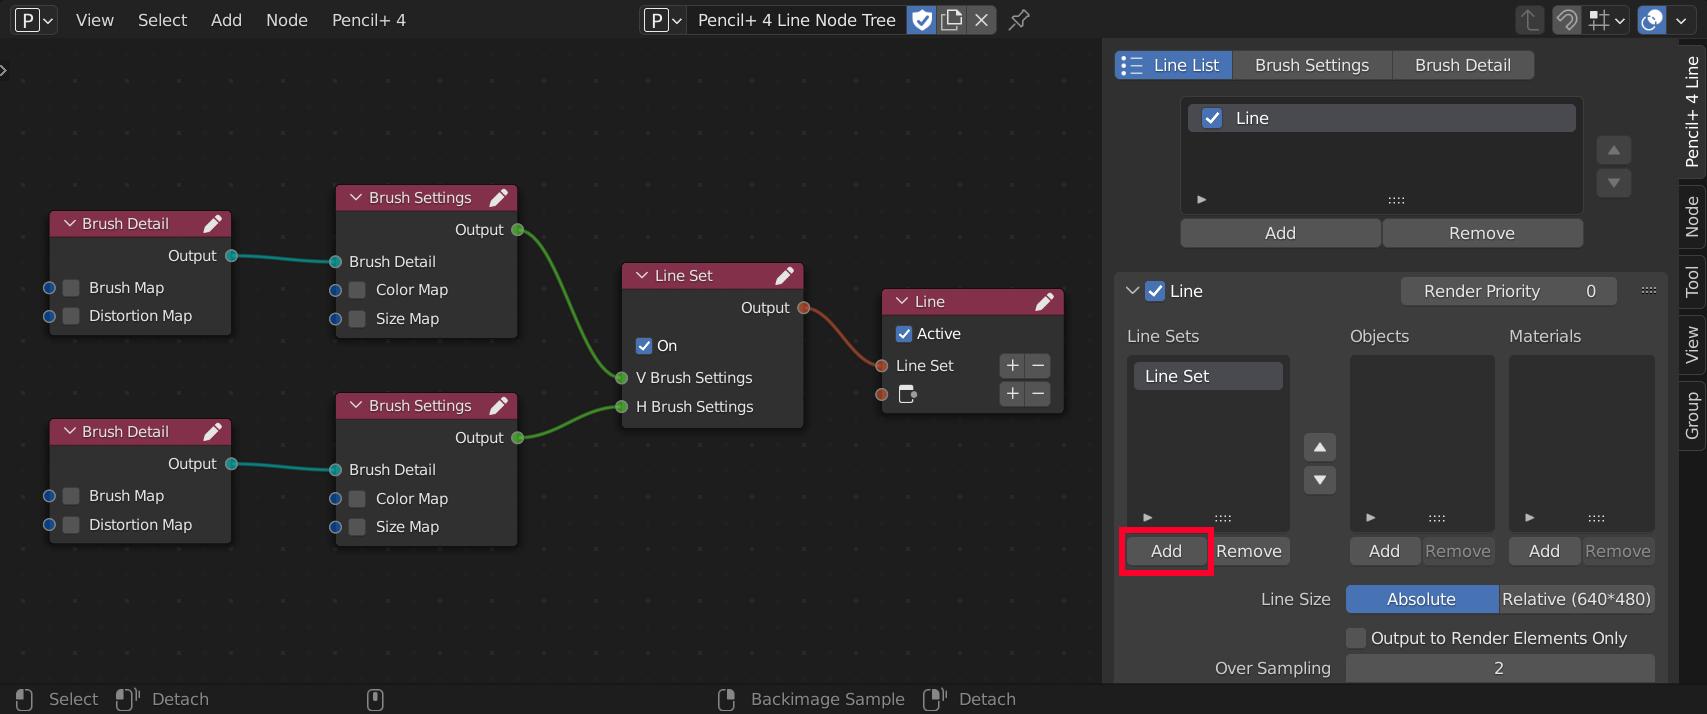This screenshot has height=714, width=1707.
Task: Enable Output to Render Elements Only
Action: pos(1356,638)
